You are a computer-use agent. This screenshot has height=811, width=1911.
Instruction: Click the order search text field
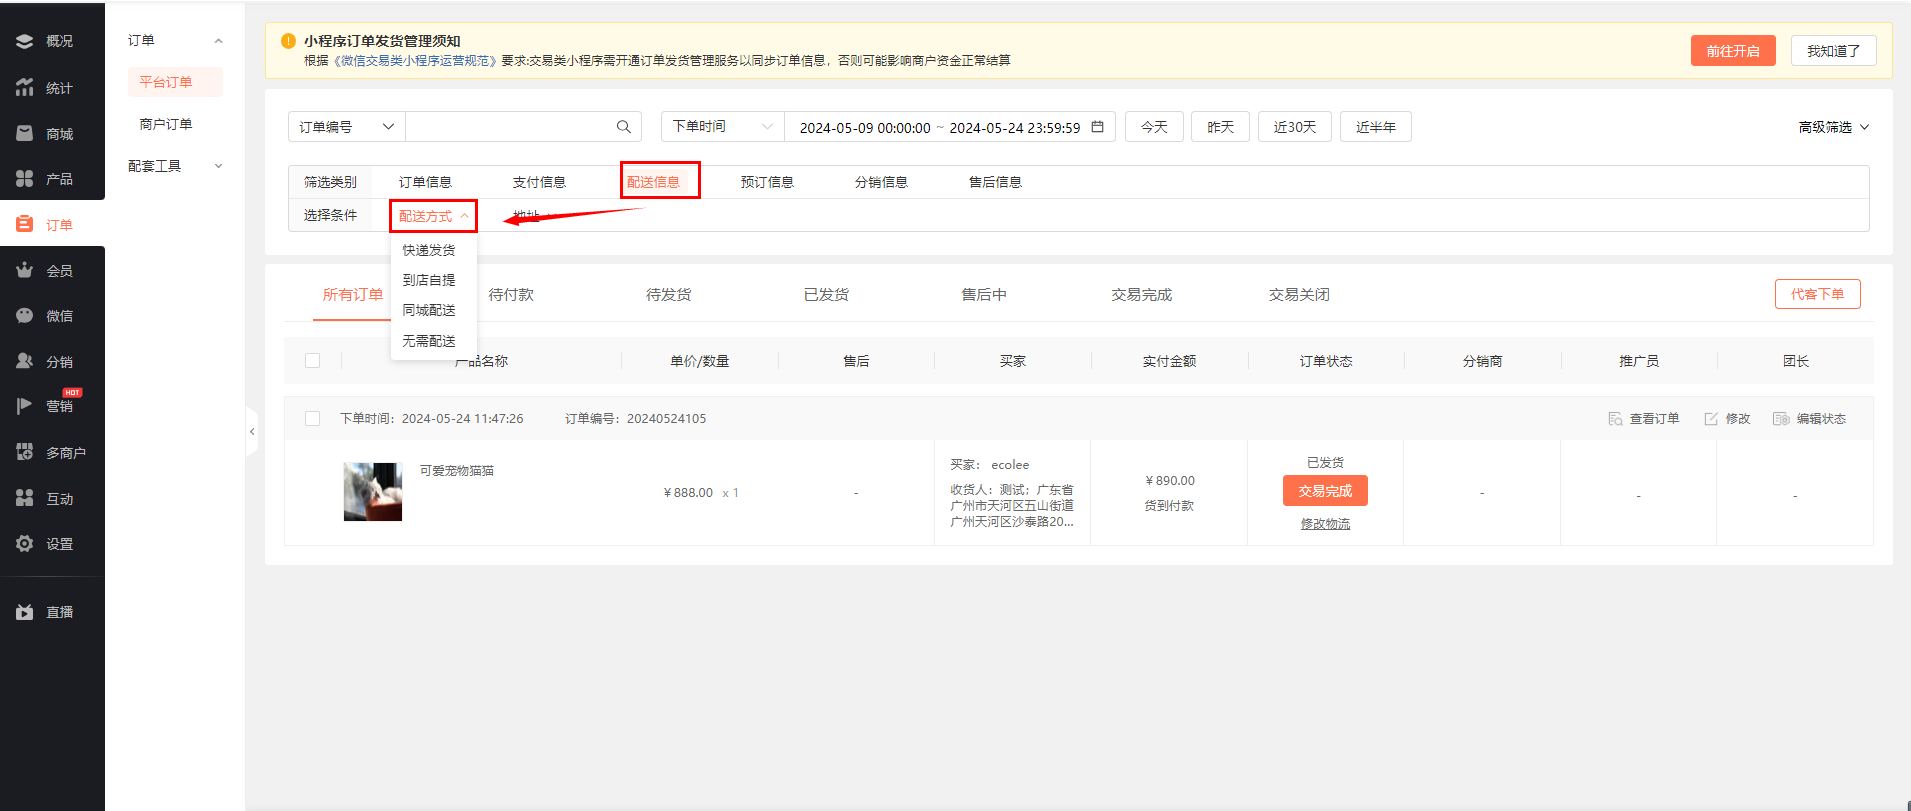point(508,127)
